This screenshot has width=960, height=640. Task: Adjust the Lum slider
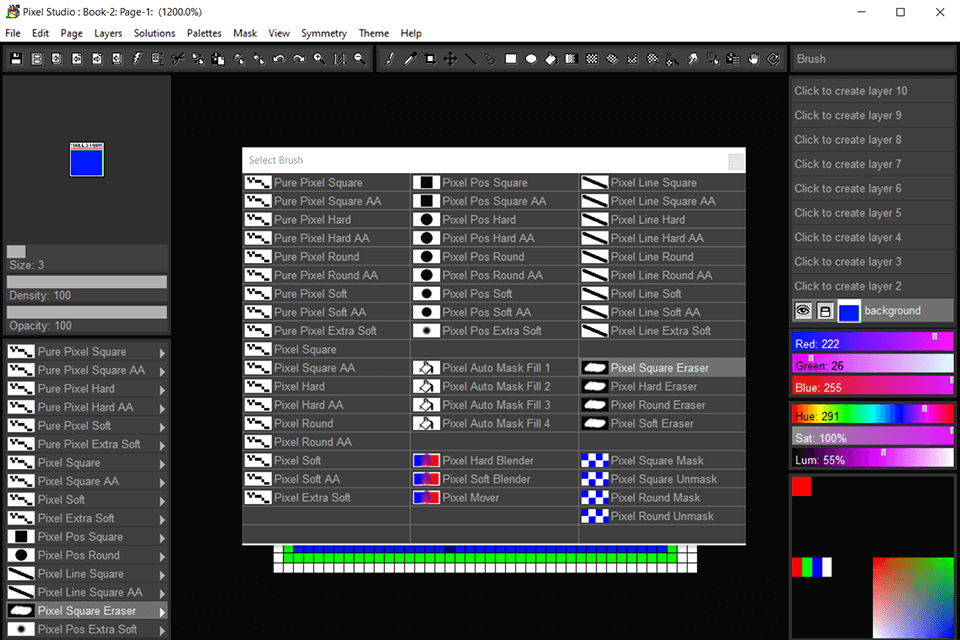pyautogui.click(x=872, y=459)
